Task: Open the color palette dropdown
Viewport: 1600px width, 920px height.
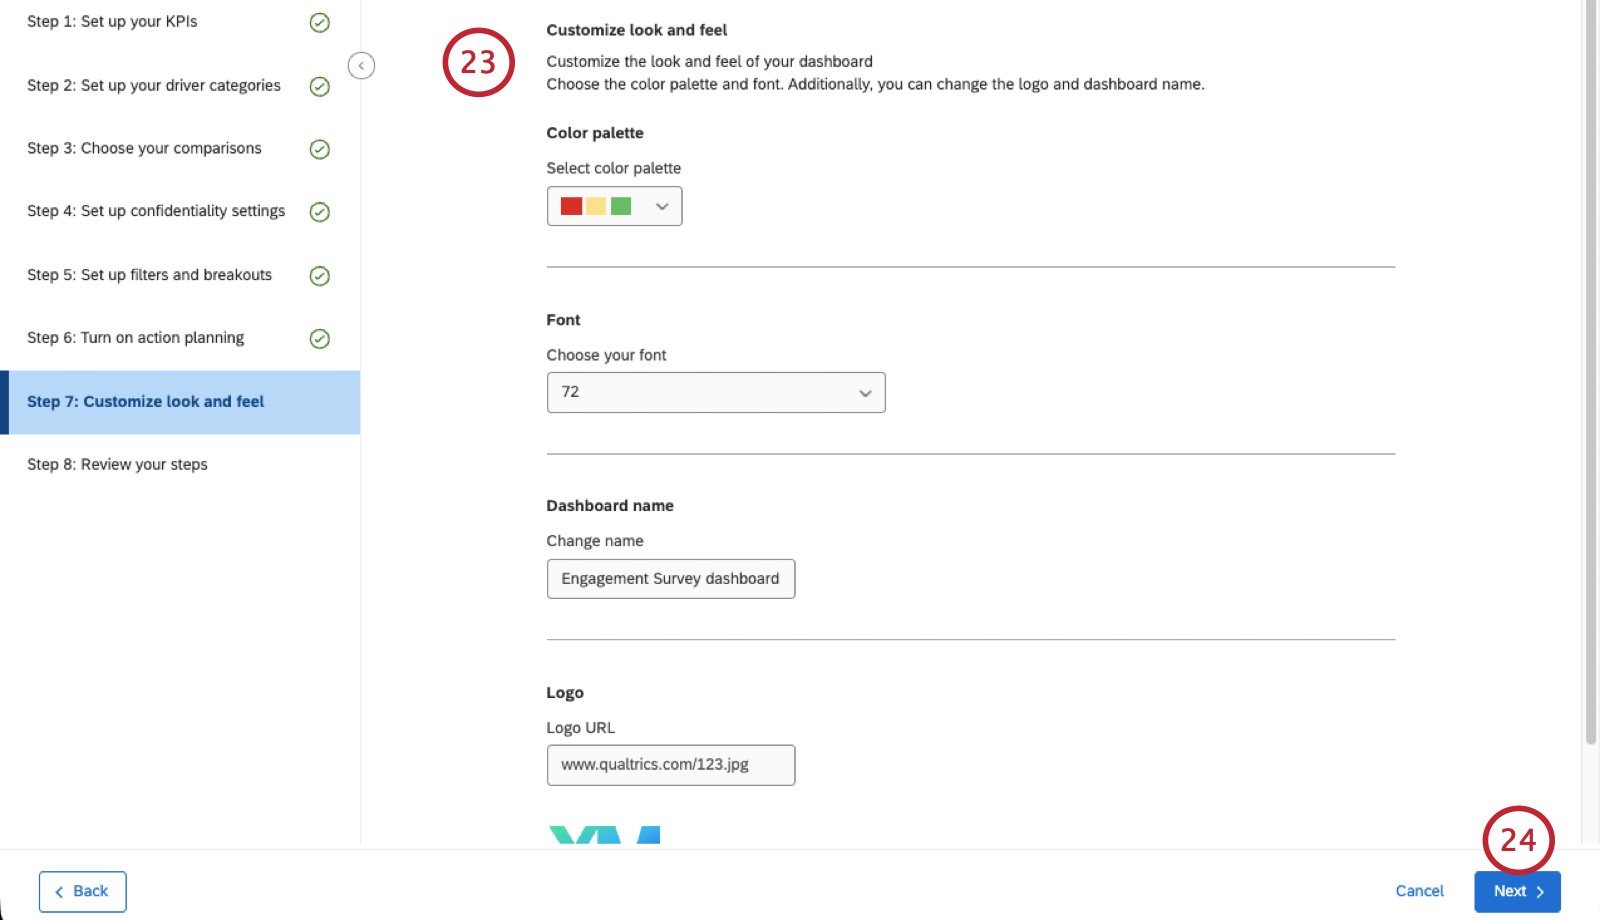Action: click(614, 206)
